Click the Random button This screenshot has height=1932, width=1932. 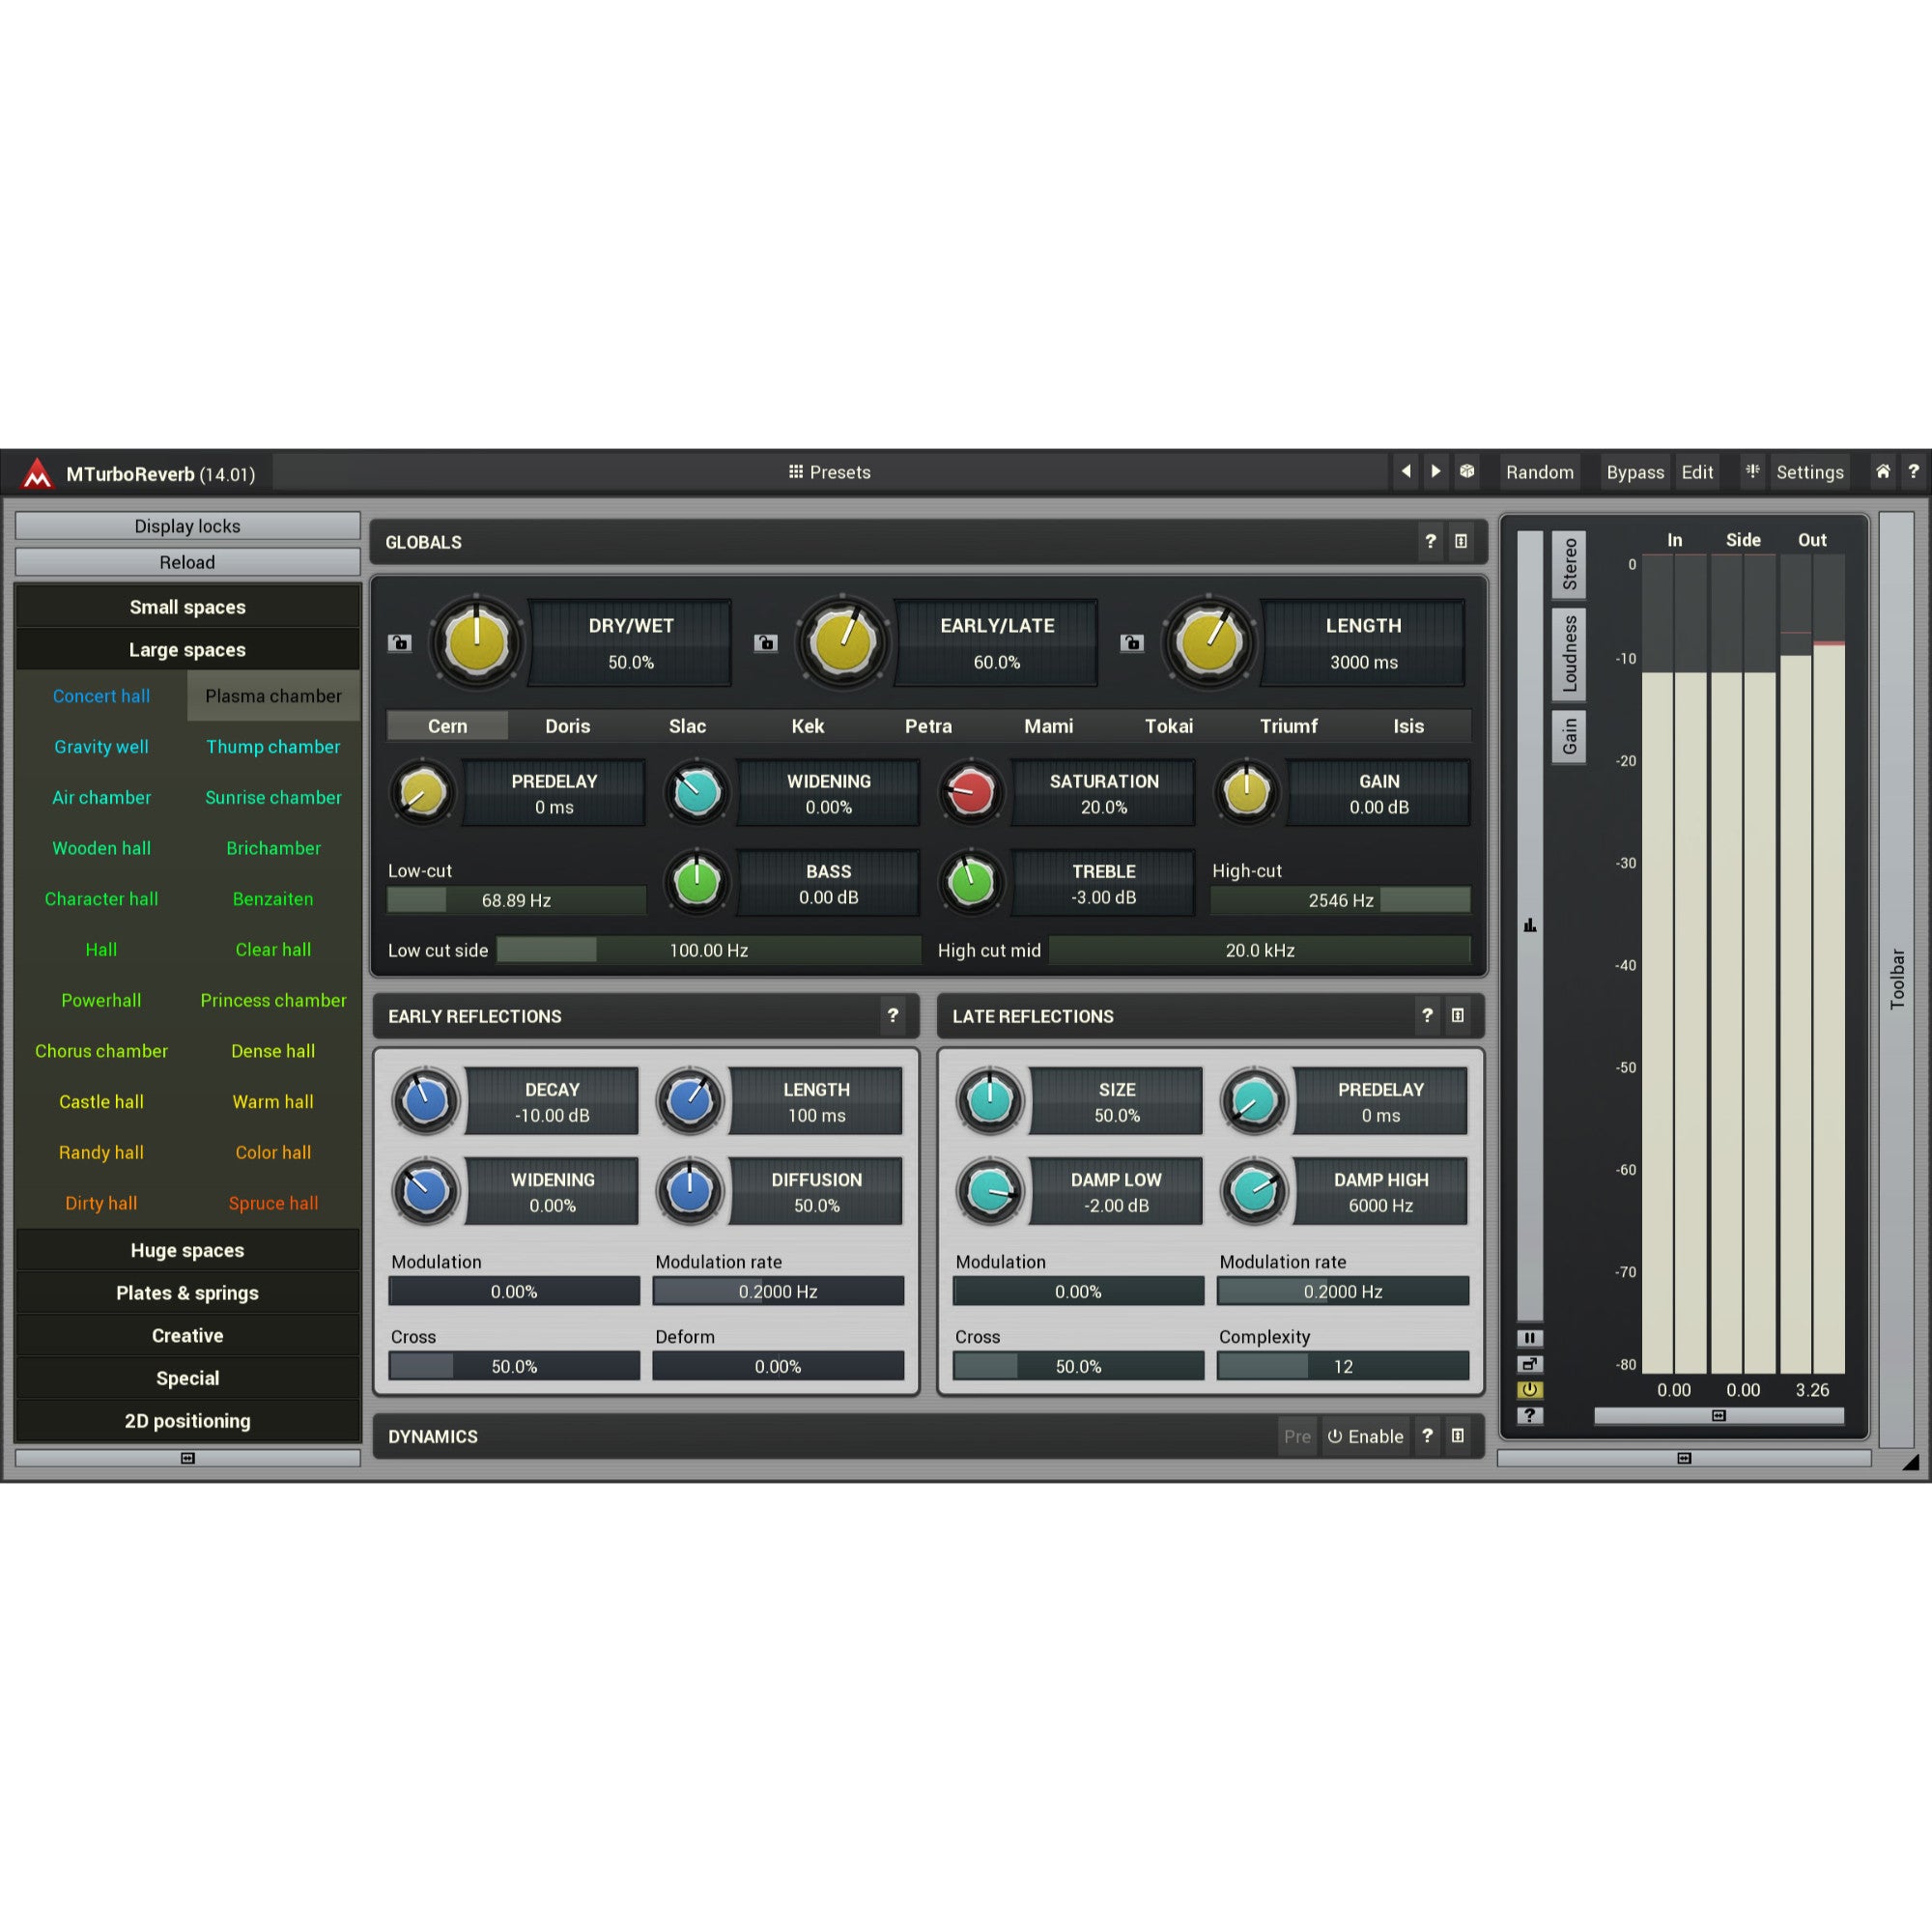(1540, 472)
